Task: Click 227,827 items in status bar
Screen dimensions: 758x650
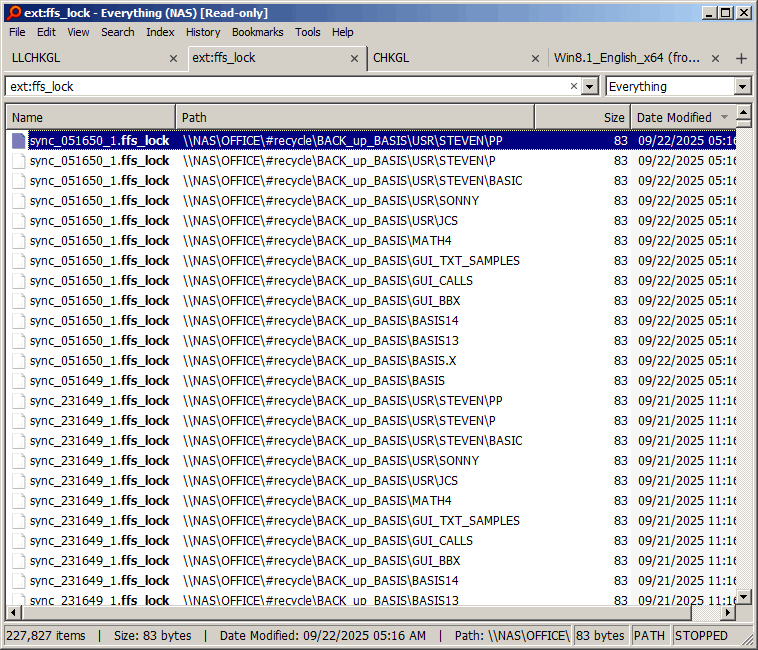Action: [45, 636]
